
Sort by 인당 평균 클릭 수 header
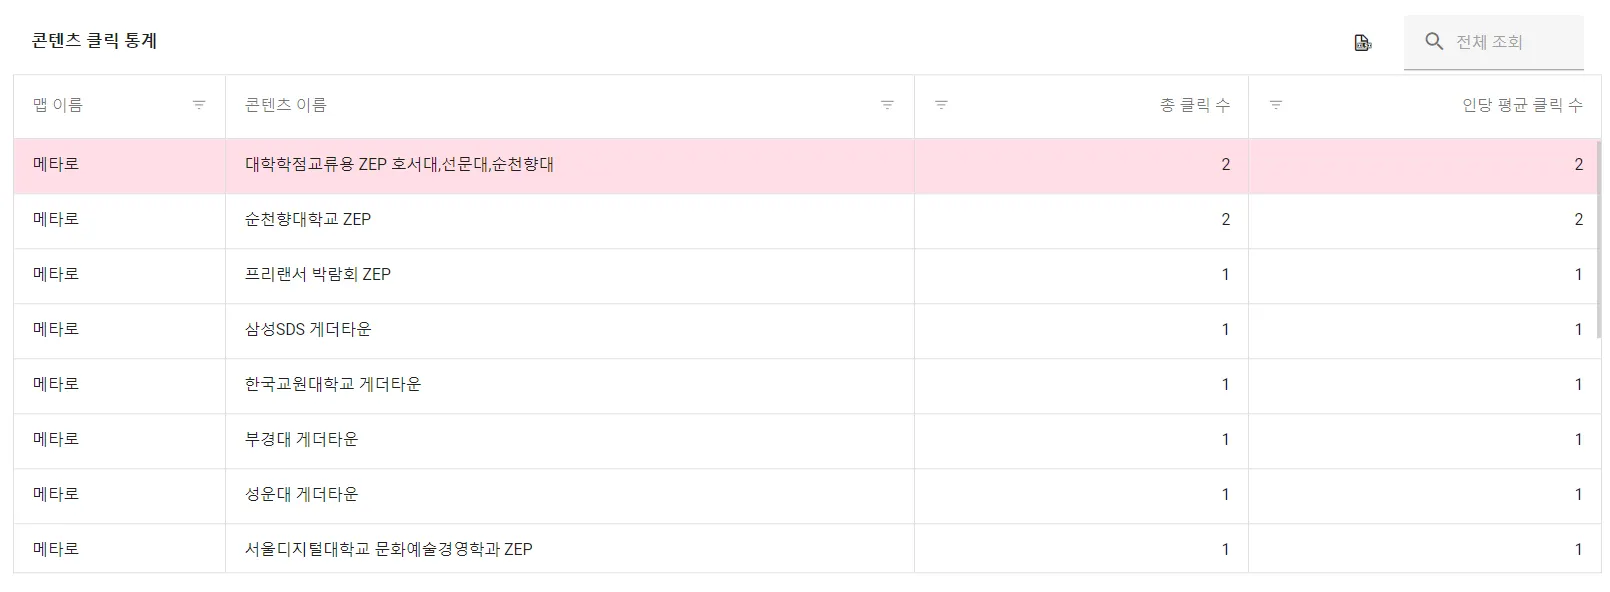click(x=1522, y=105)
